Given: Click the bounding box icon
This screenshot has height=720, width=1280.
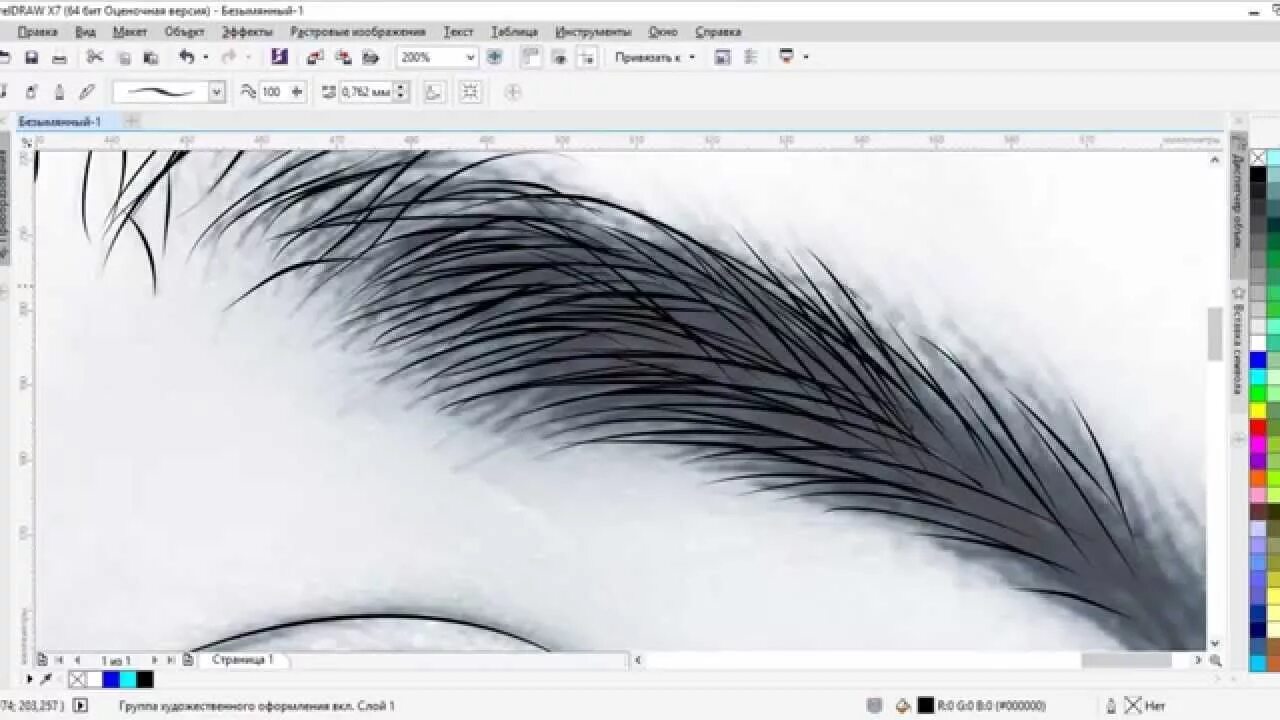Looking at the screenshot, I should pyautogui.click(x=470, y=92).
